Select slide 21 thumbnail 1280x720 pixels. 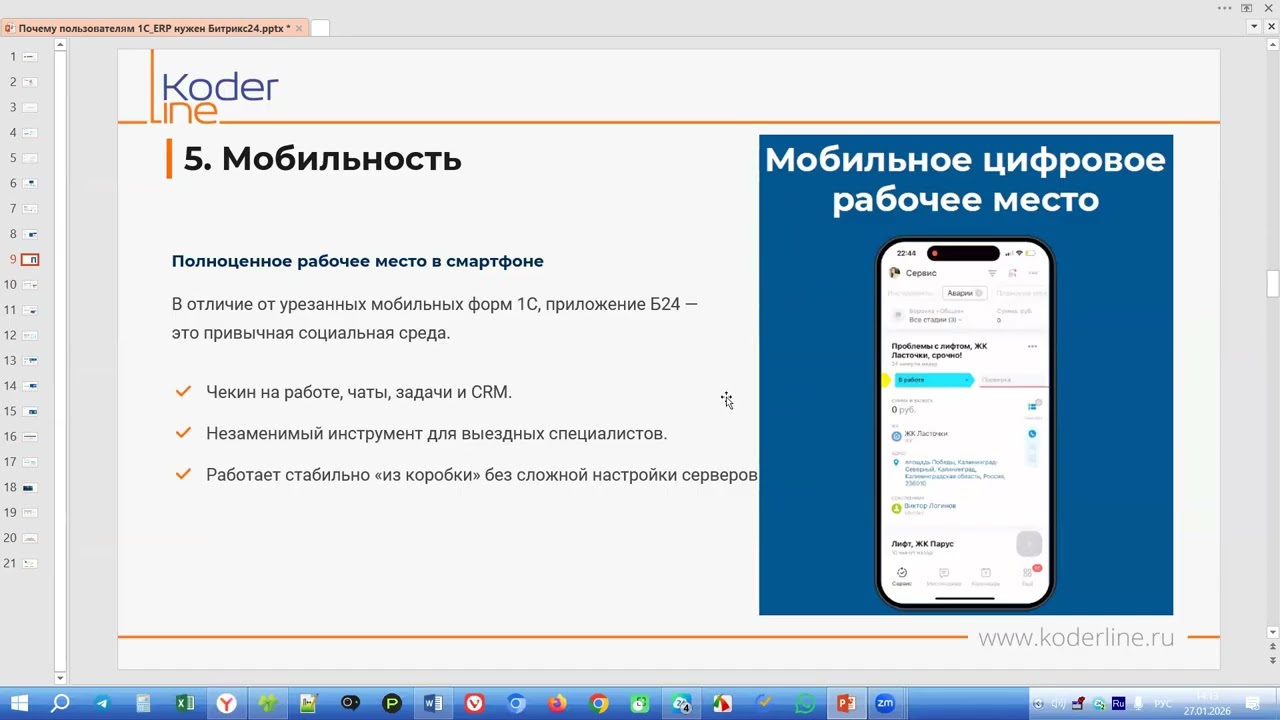coord(30,564)
